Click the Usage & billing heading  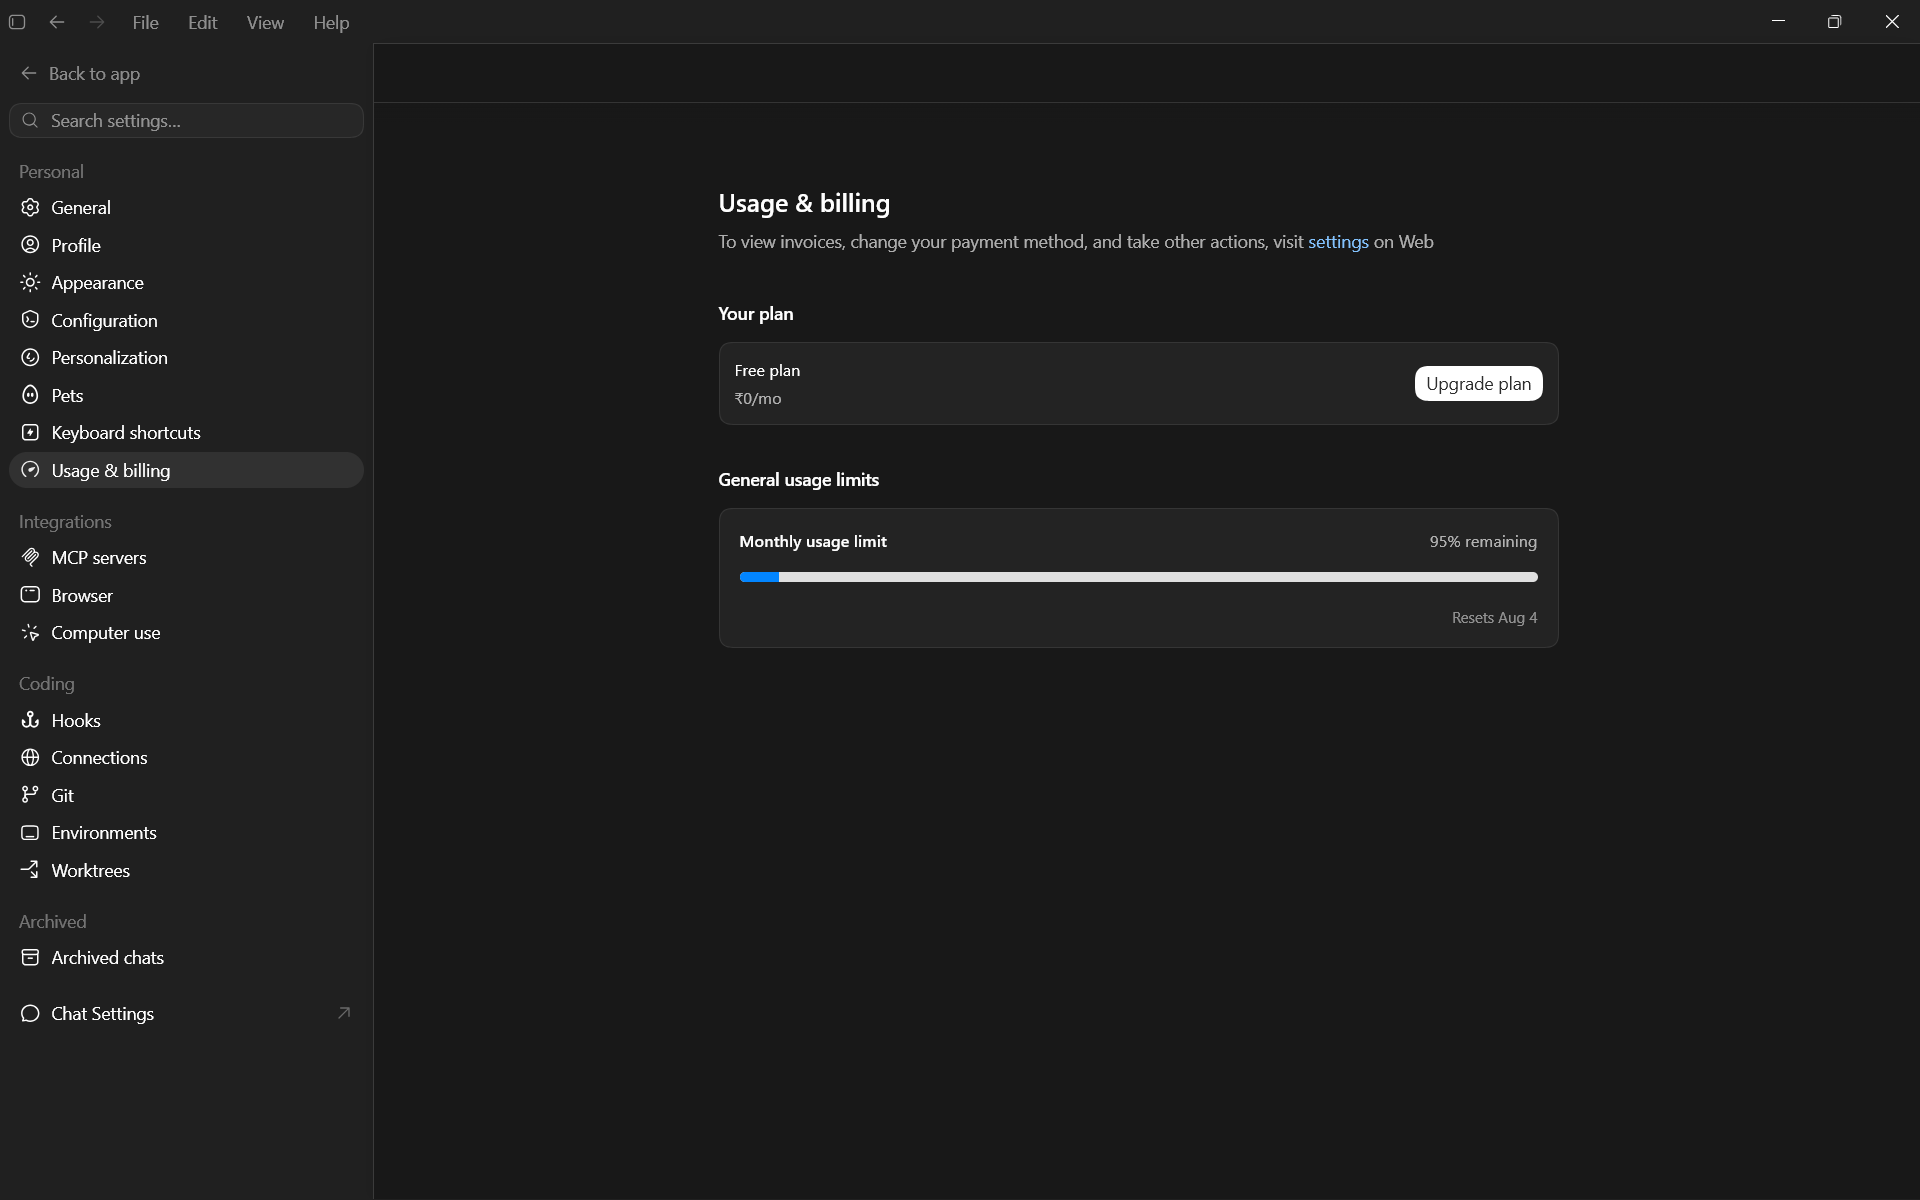point(804,203)
